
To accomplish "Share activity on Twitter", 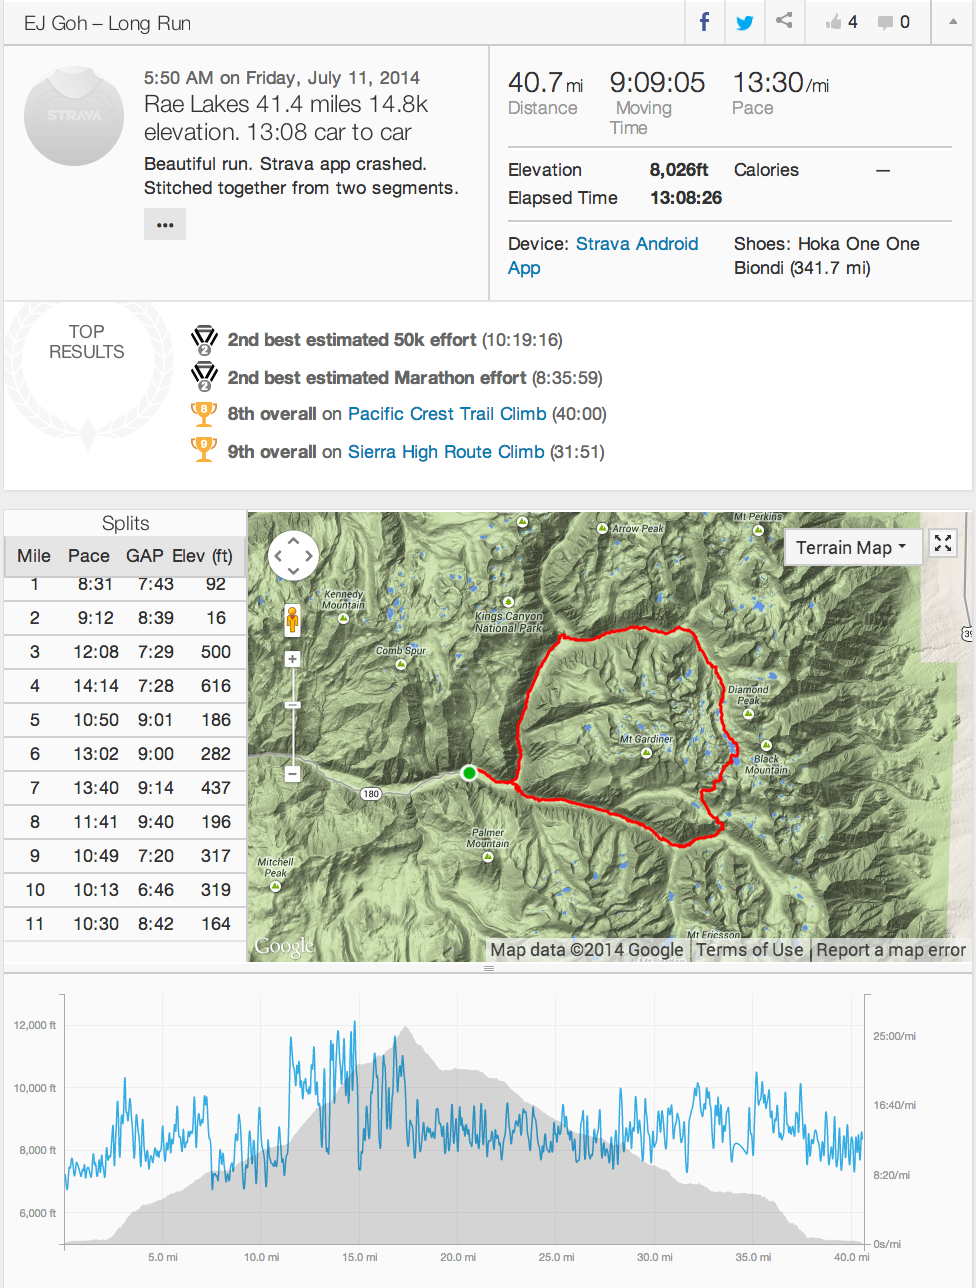I will click(x=745, y=22).
